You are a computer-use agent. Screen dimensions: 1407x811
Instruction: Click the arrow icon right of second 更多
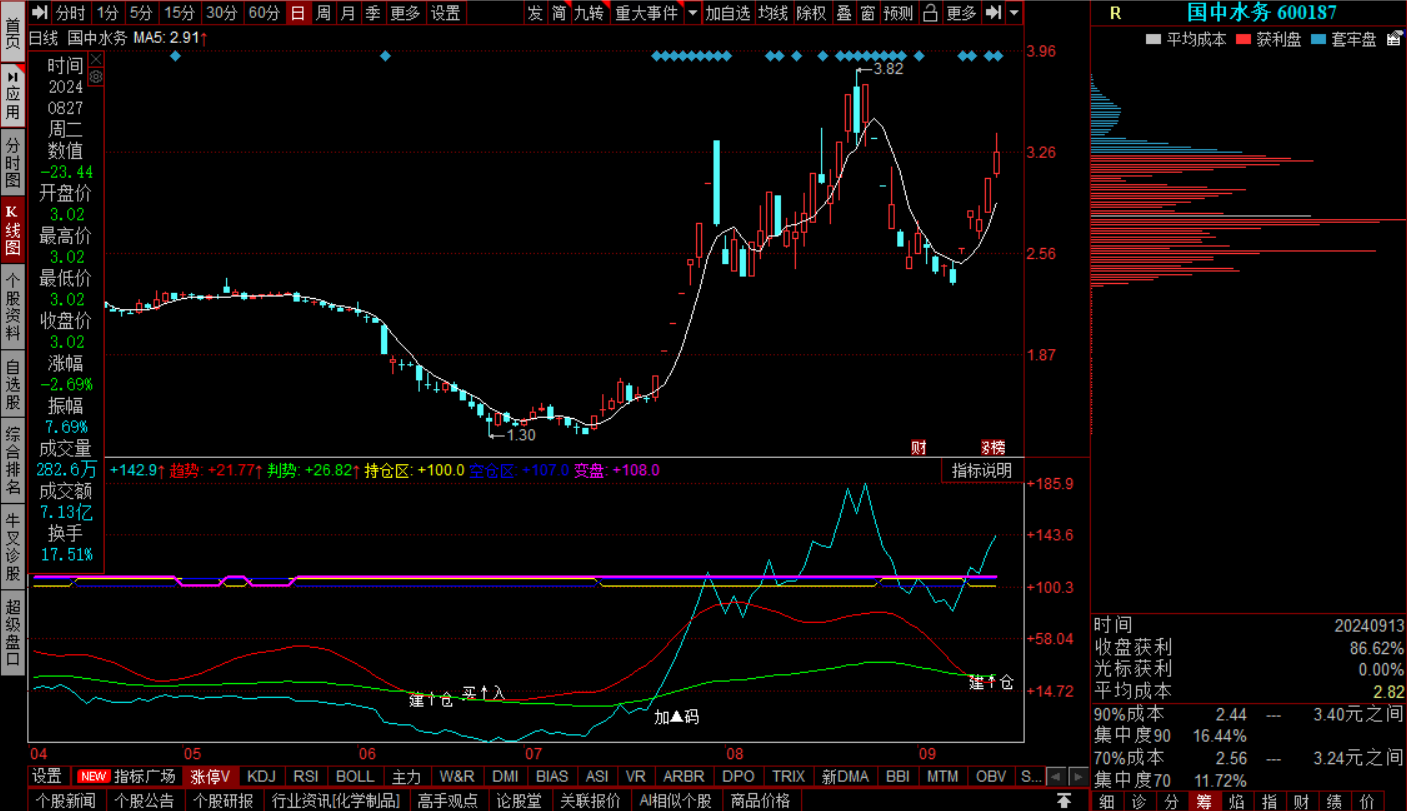click(993, 13)
